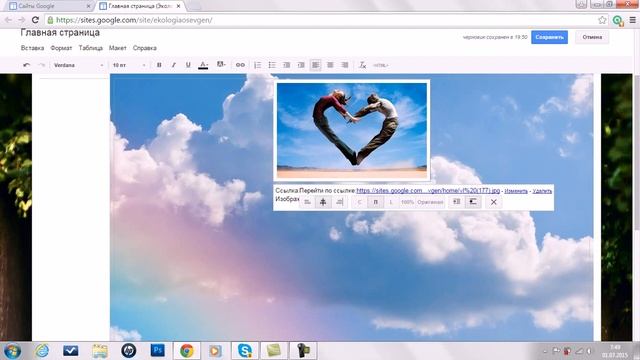Open the text background color picker

pyautogui.click(x=221, y=64)
